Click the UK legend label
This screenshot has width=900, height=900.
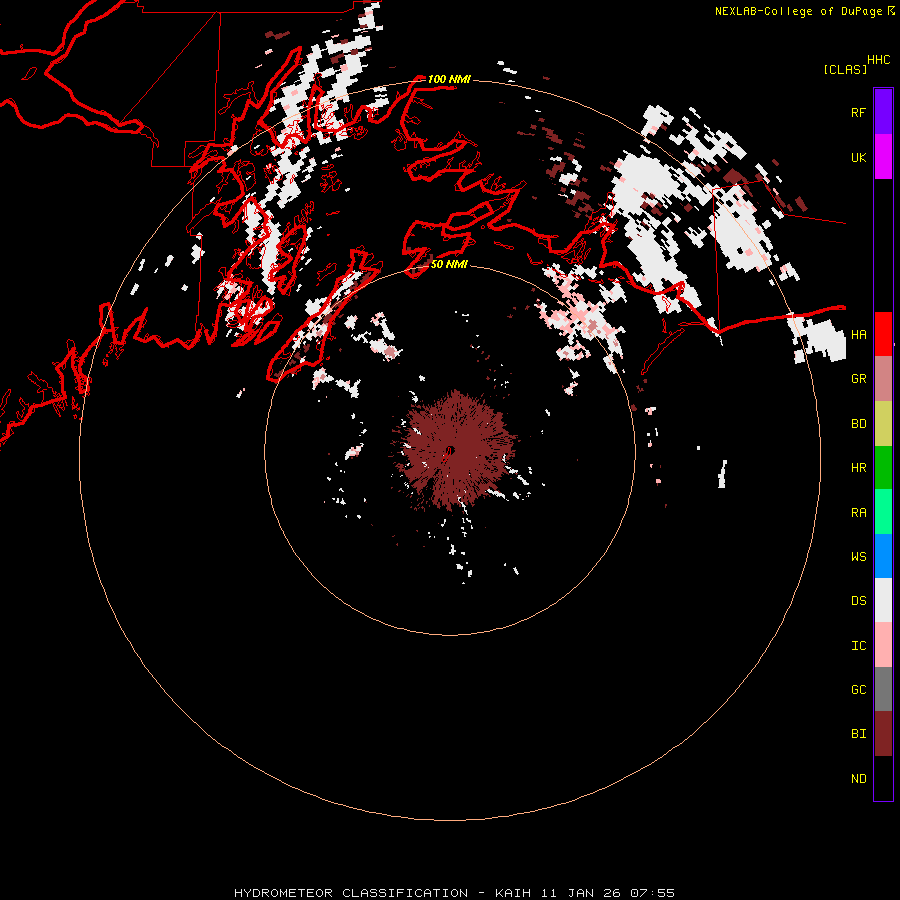point(858,157)
